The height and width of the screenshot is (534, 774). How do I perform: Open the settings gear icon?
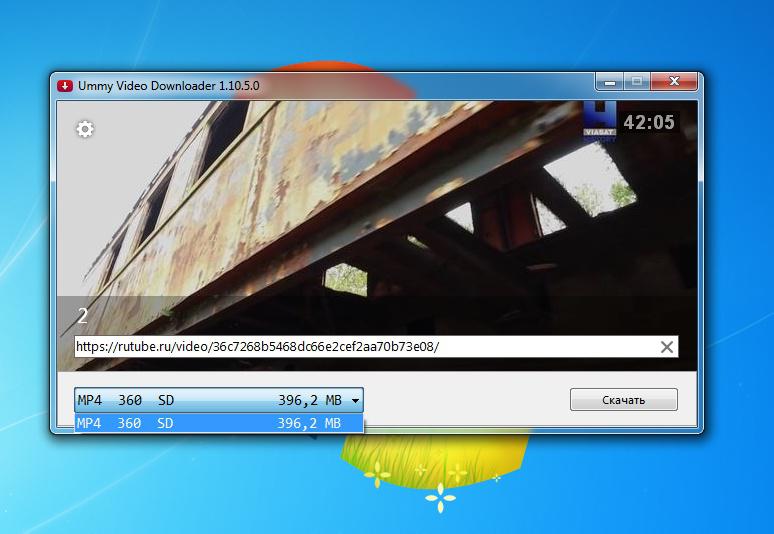(85, 129)
